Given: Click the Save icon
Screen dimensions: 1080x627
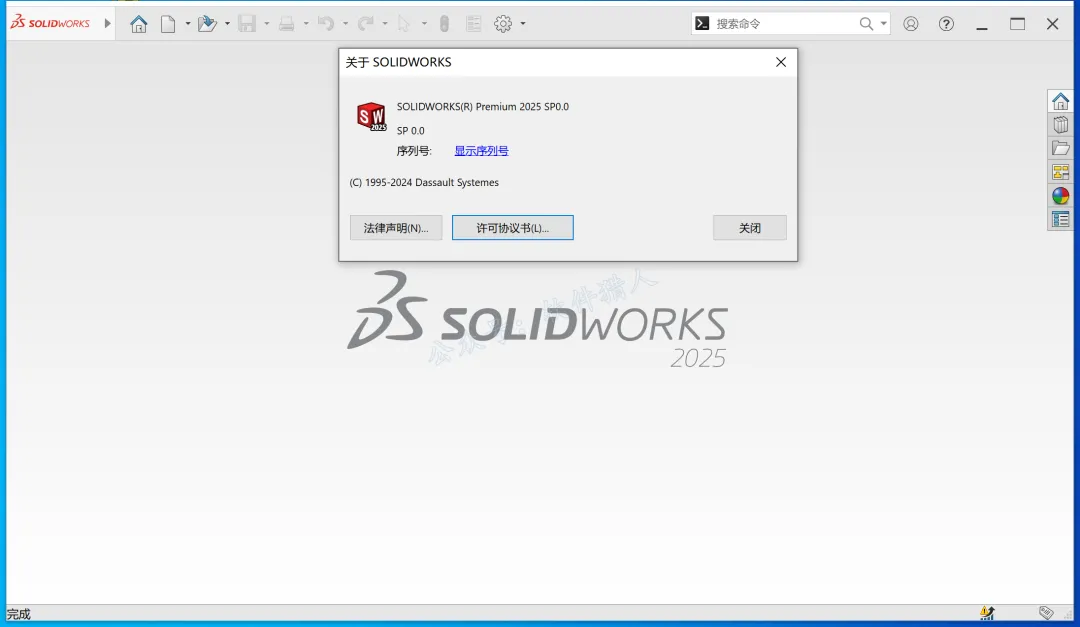Looking at the screenshot, I should (247, 24).
